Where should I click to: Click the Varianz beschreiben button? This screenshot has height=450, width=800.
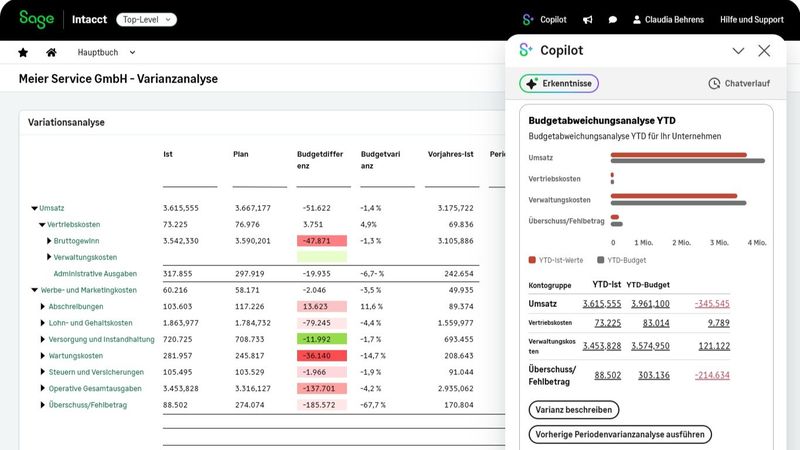point(573,410)
